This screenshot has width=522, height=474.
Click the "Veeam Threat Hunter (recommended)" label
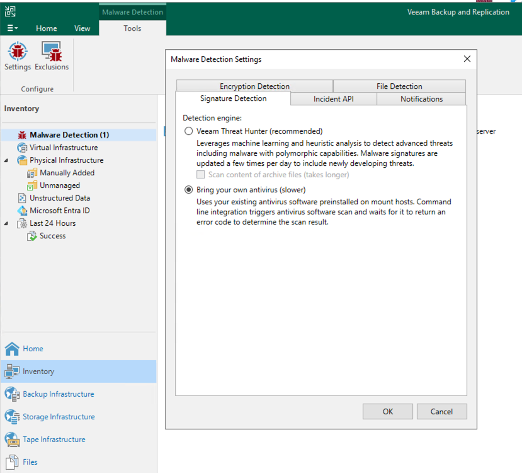tap(259, 131)
